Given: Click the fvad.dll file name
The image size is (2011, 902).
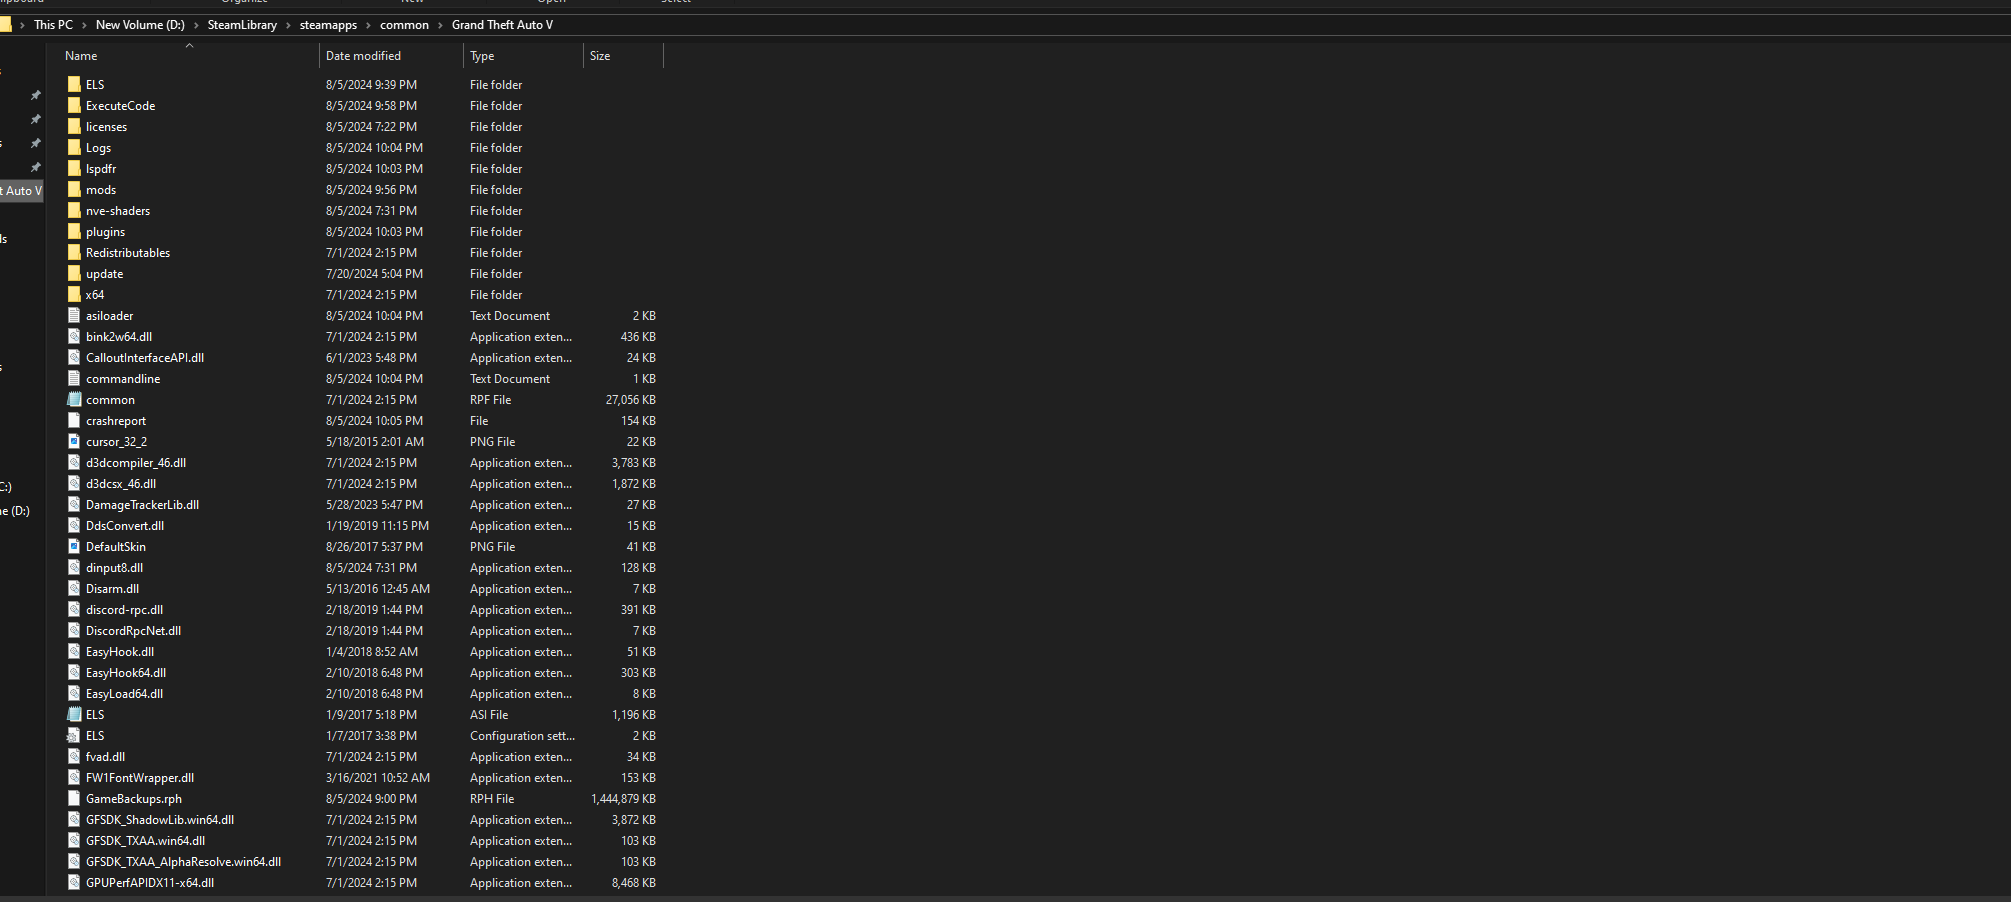Looking at the screenshot, I should pos(105,756).
